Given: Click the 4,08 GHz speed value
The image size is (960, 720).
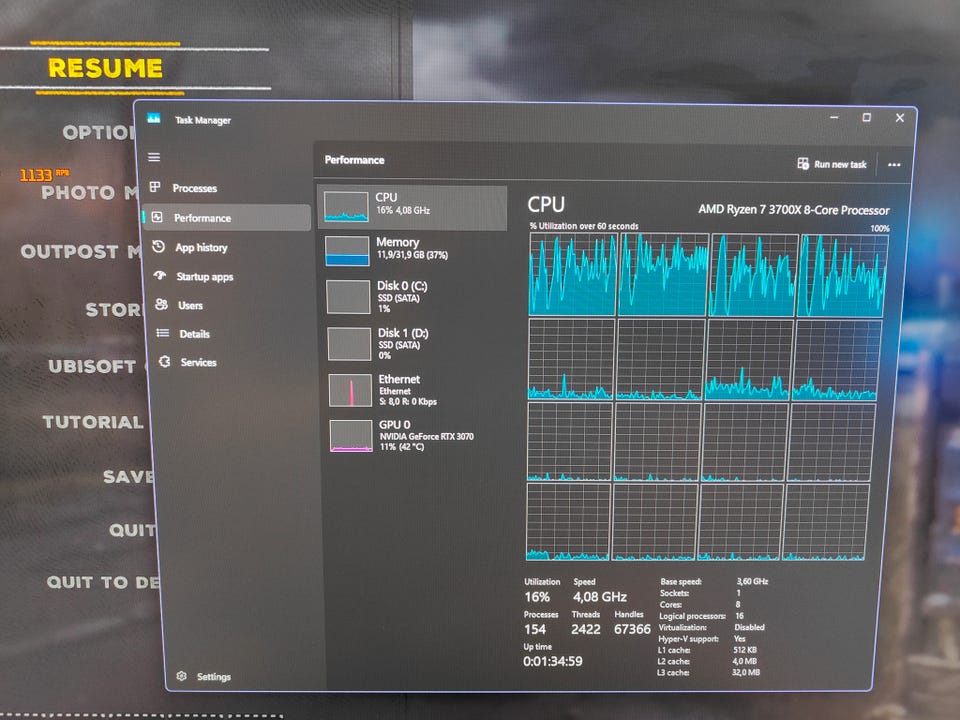Looking at the screenshot, I should pos(599,596).
